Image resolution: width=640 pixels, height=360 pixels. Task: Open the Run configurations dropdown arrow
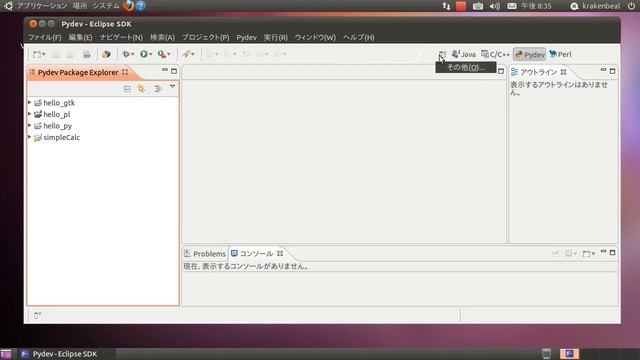151,54
